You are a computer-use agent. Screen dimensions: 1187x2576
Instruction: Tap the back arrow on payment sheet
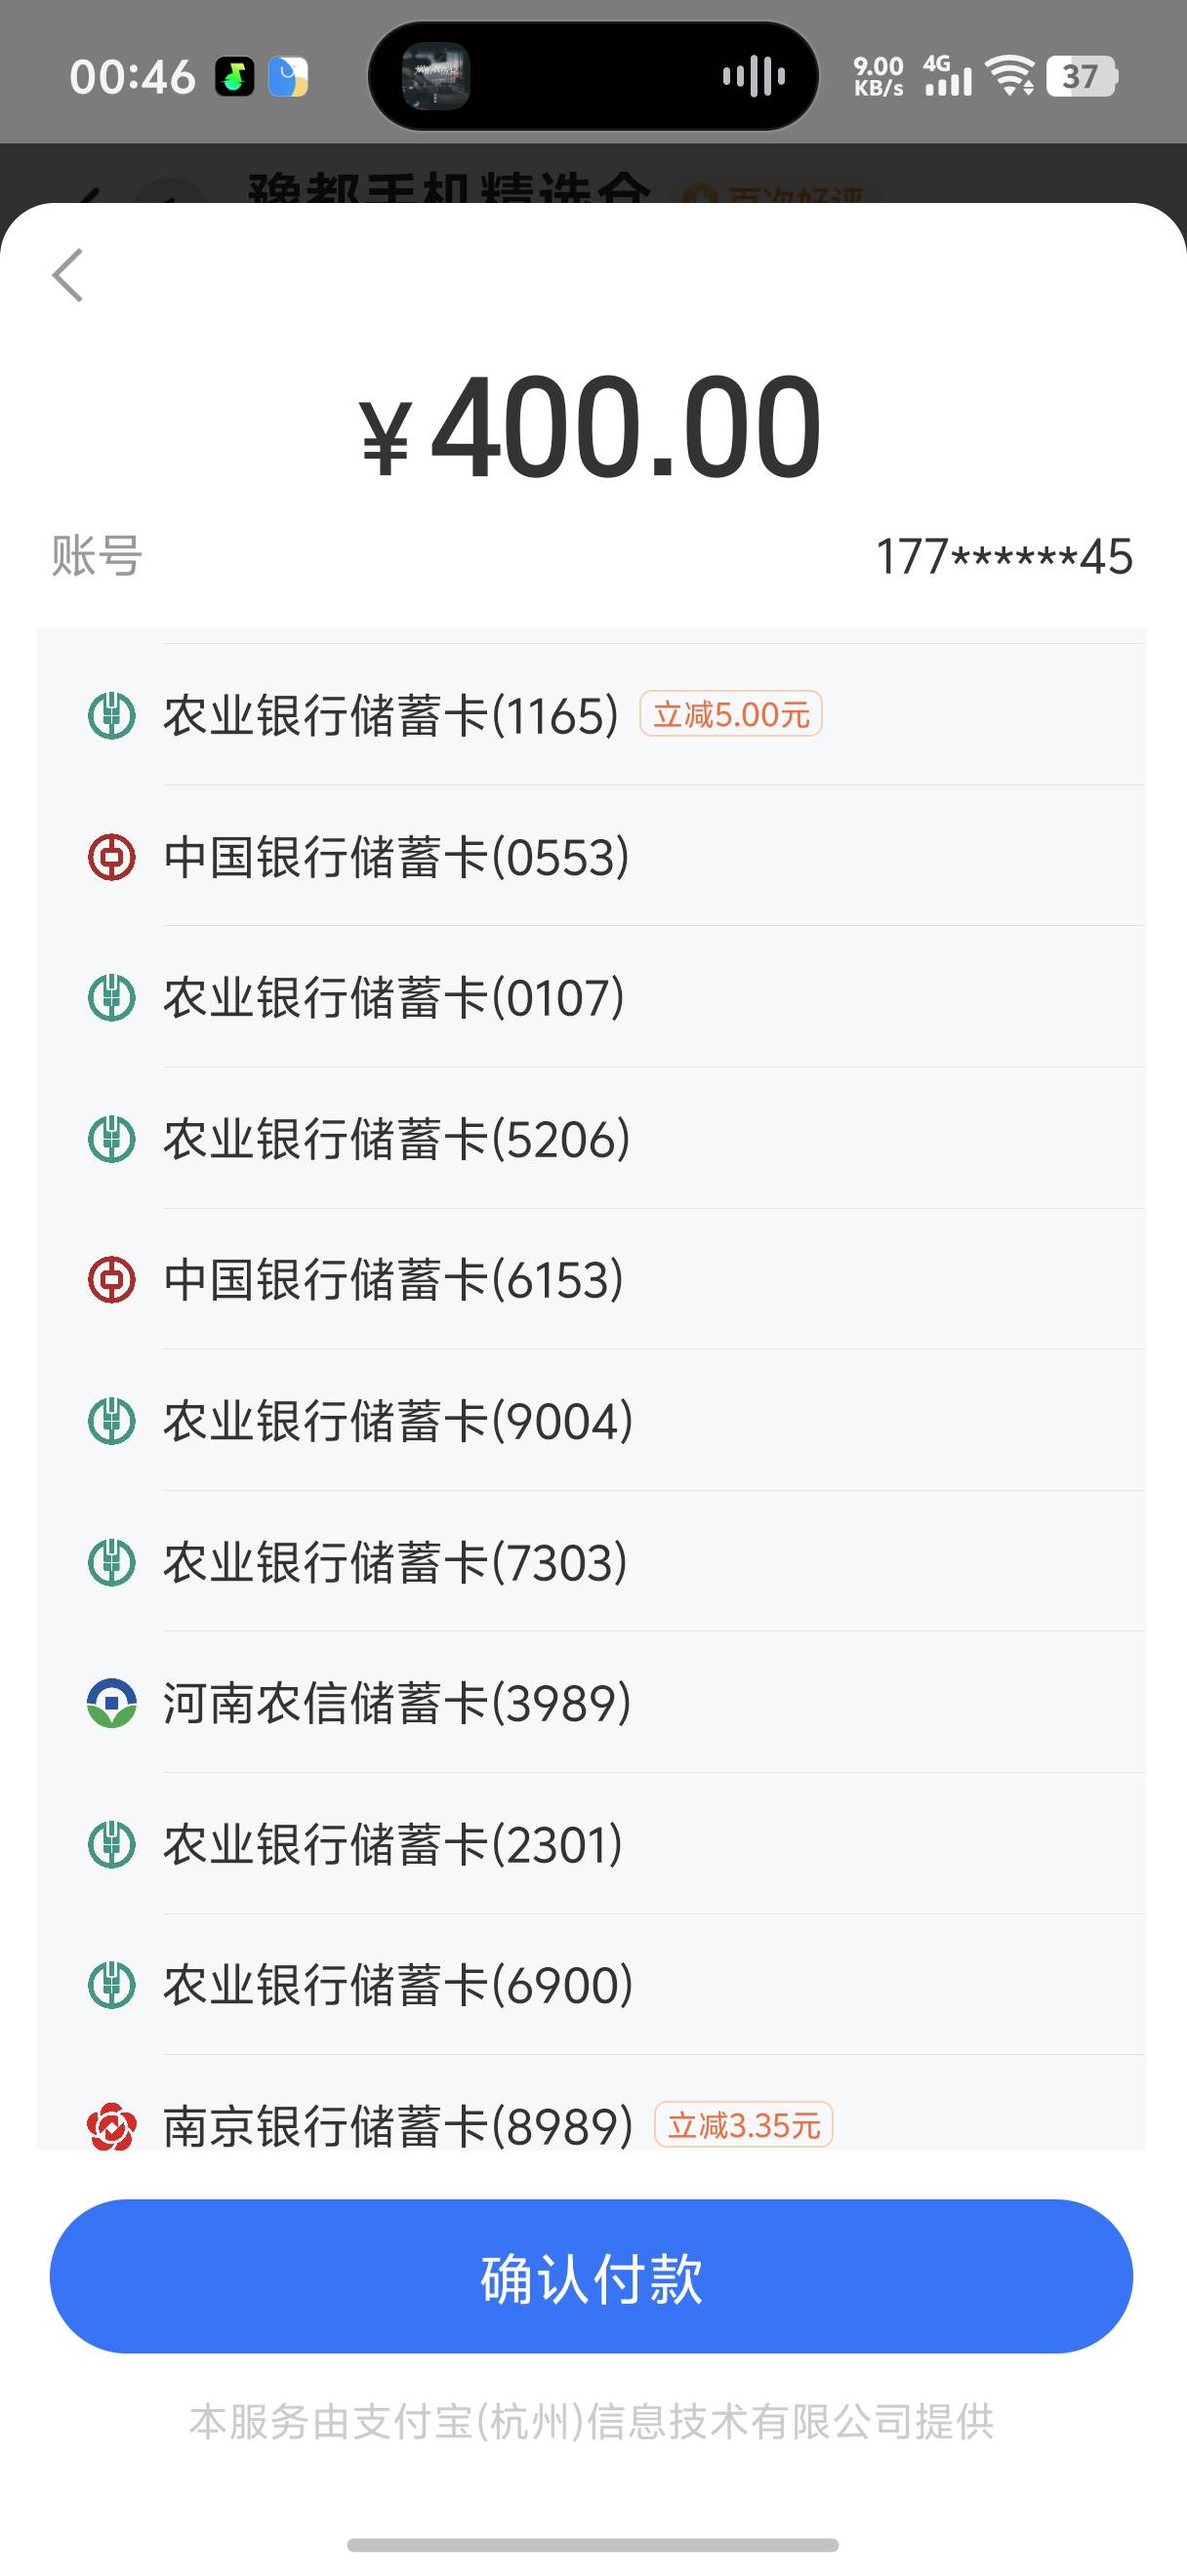point(68,275)
